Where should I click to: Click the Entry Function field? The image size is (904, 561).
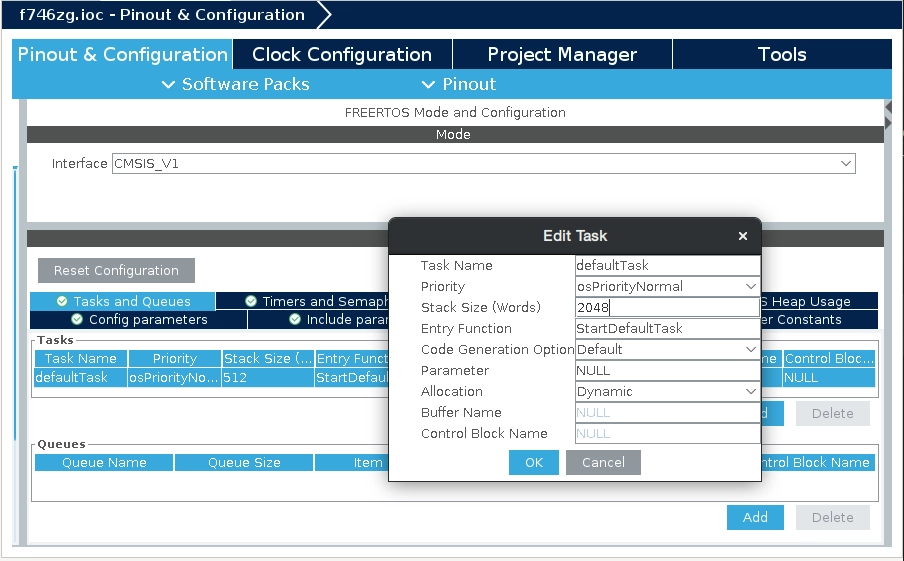(667, 329)
